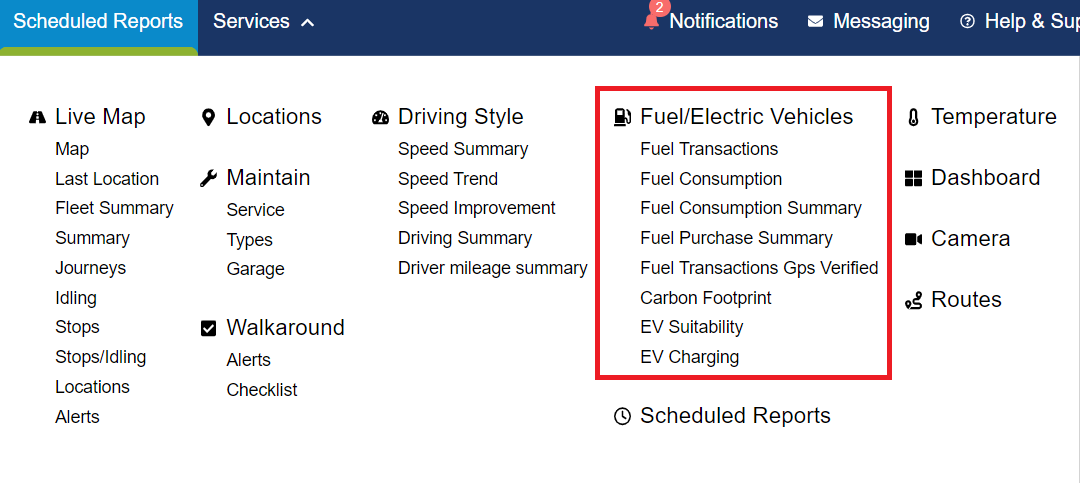This screenshot has width=1080, height=483.
Task: Click the Camera video icon
Action: click(x=913, y=239)
